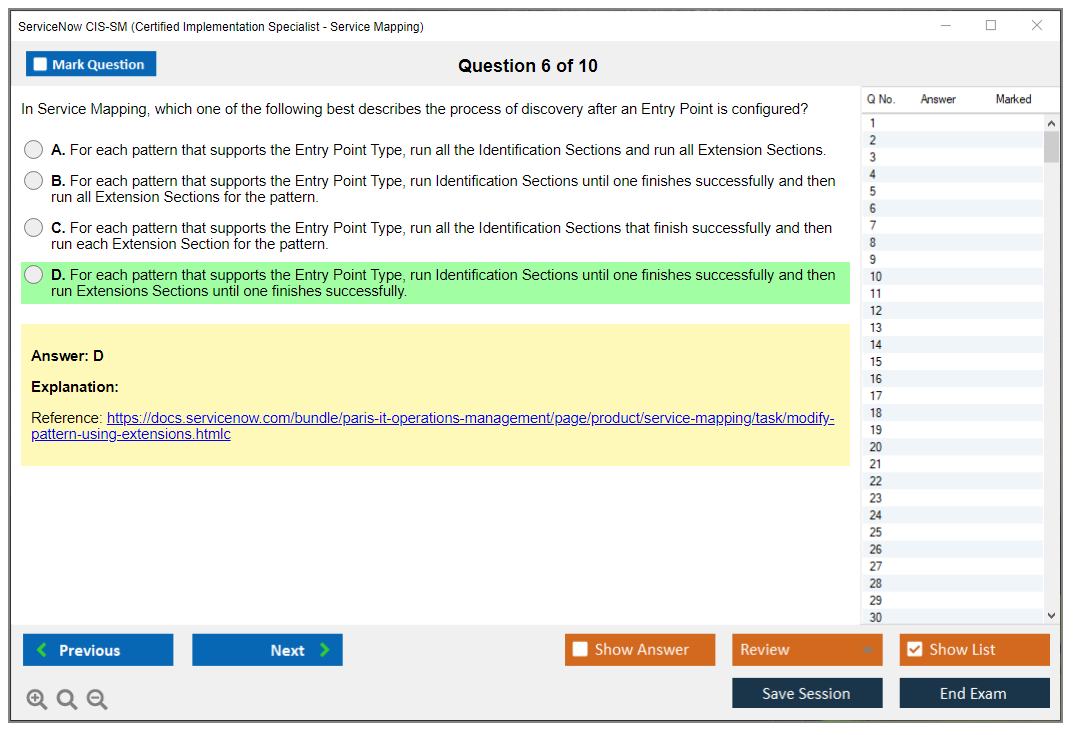The width and height of the screenshot is (1075, 735).
Task: Jump to question 10 in list
Action: [876, 277]
